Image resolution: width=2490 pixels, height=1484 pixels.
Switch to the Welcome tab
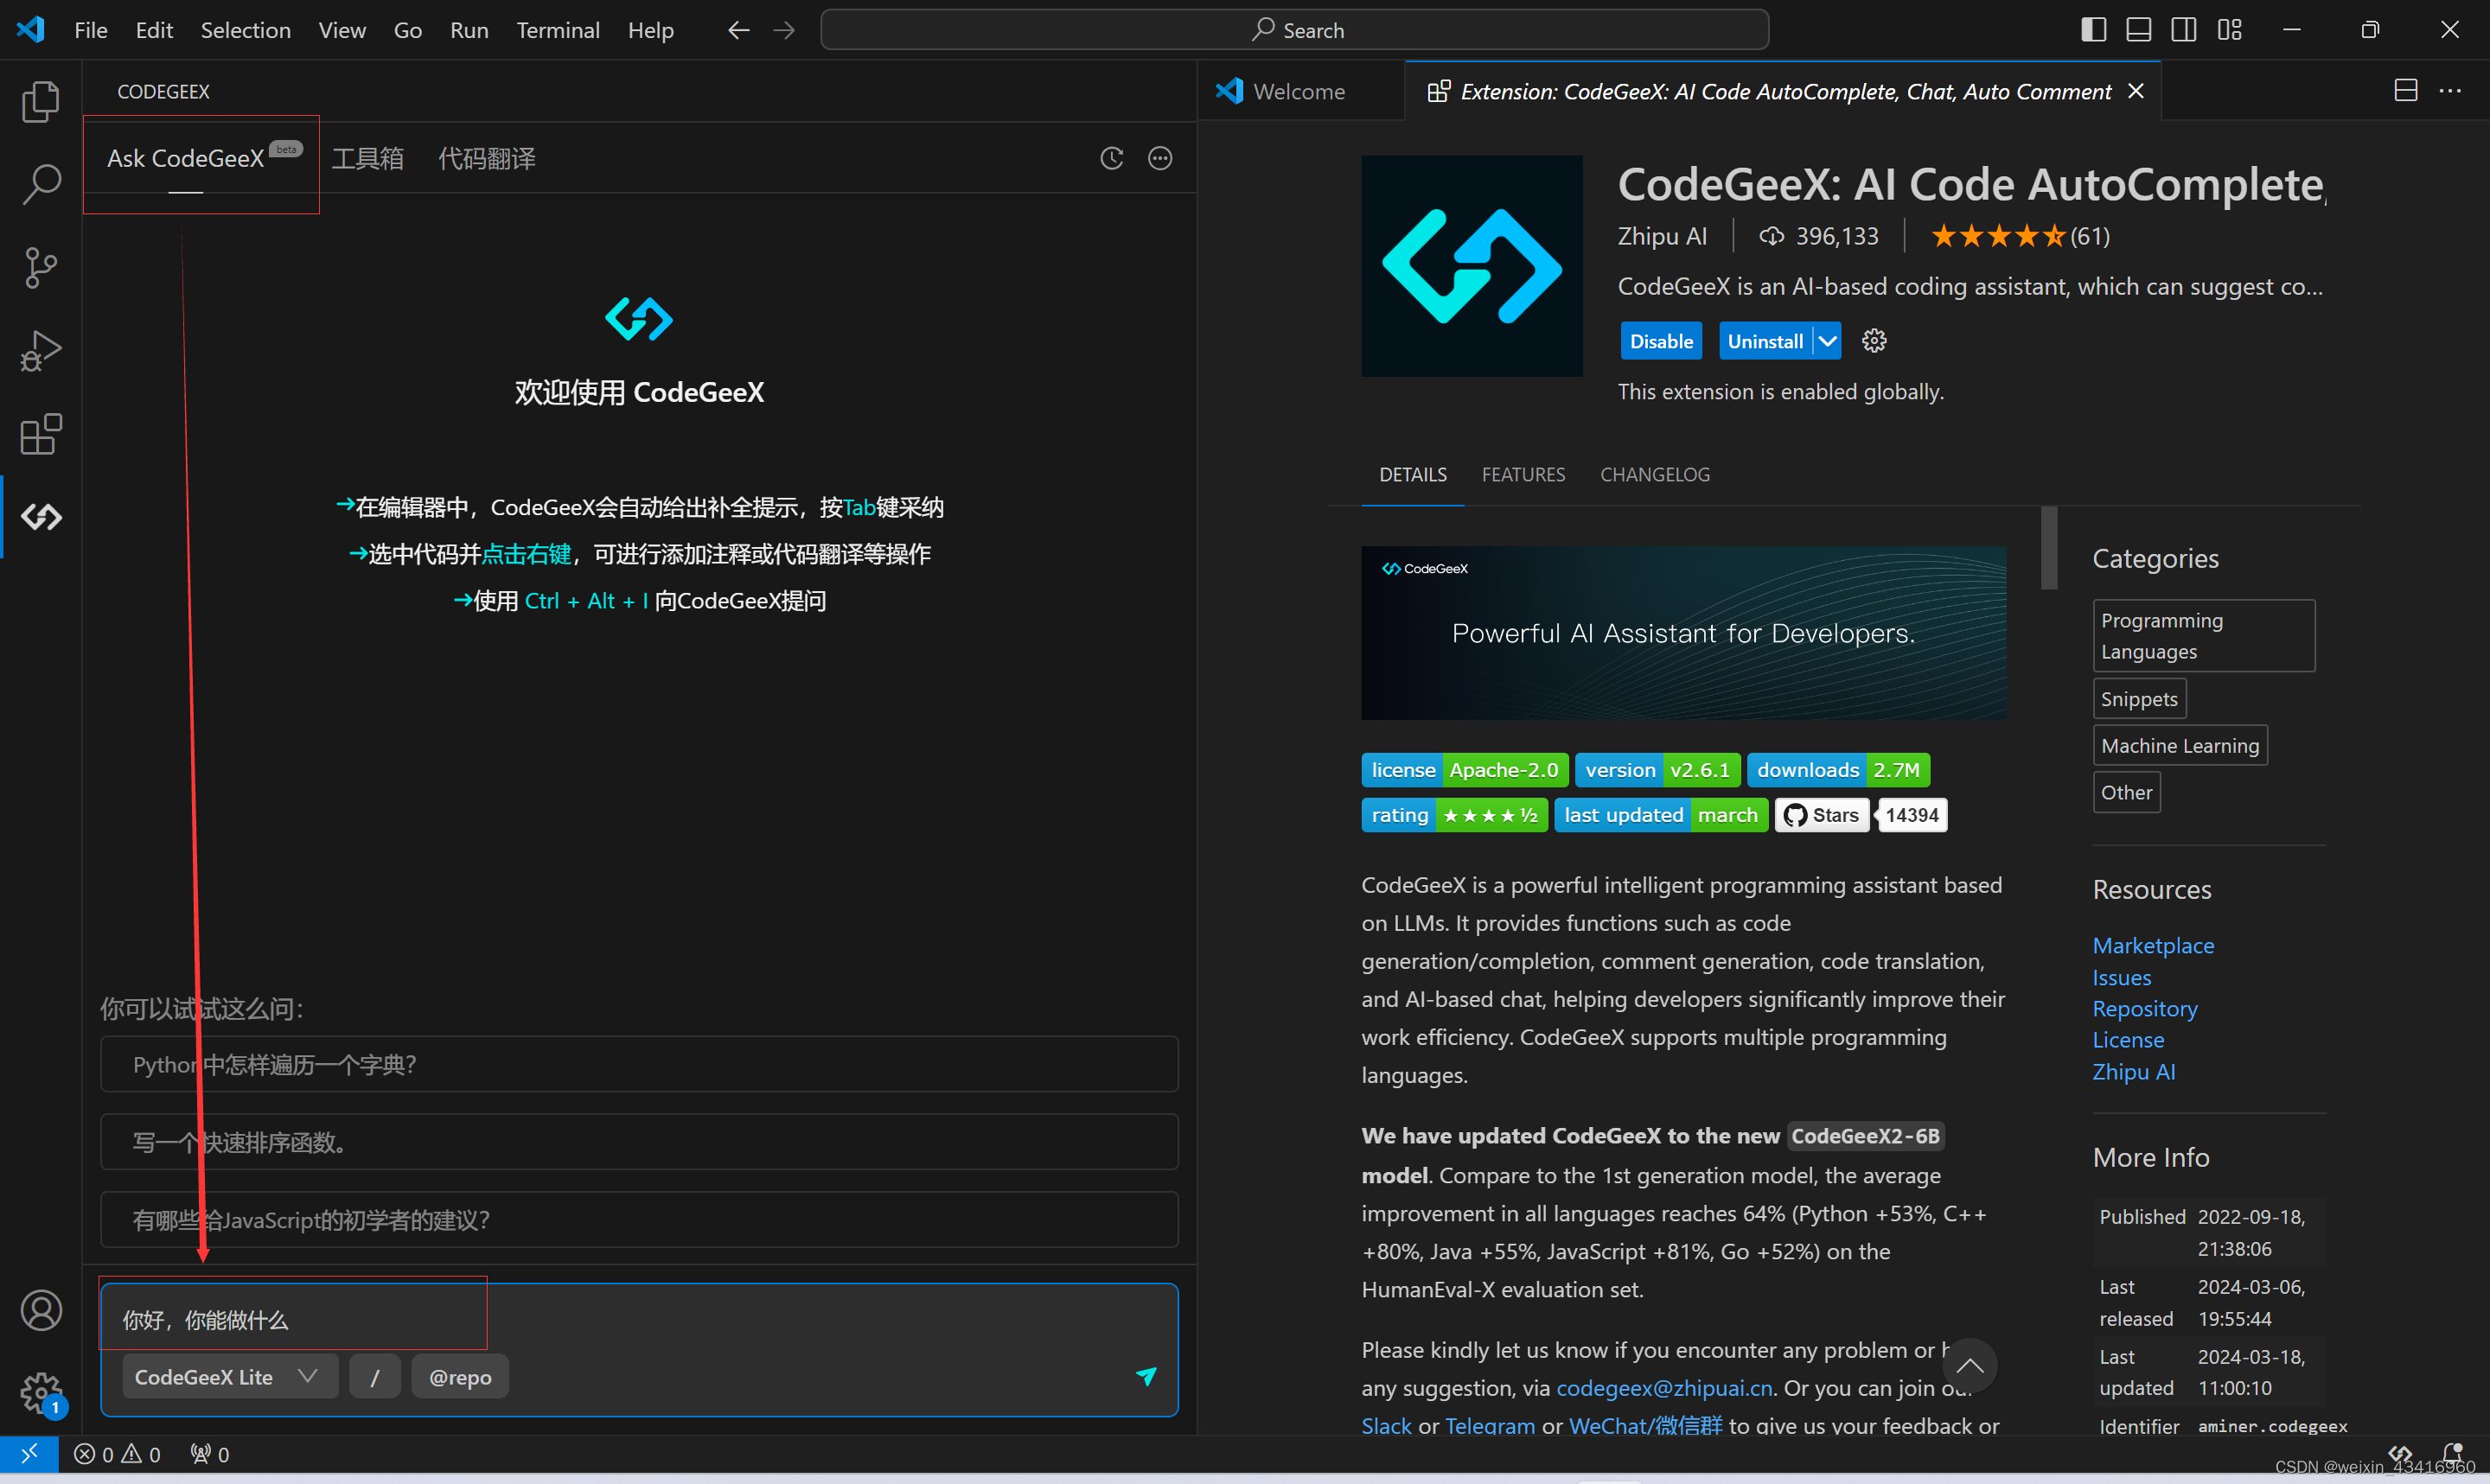point(1299,91)
